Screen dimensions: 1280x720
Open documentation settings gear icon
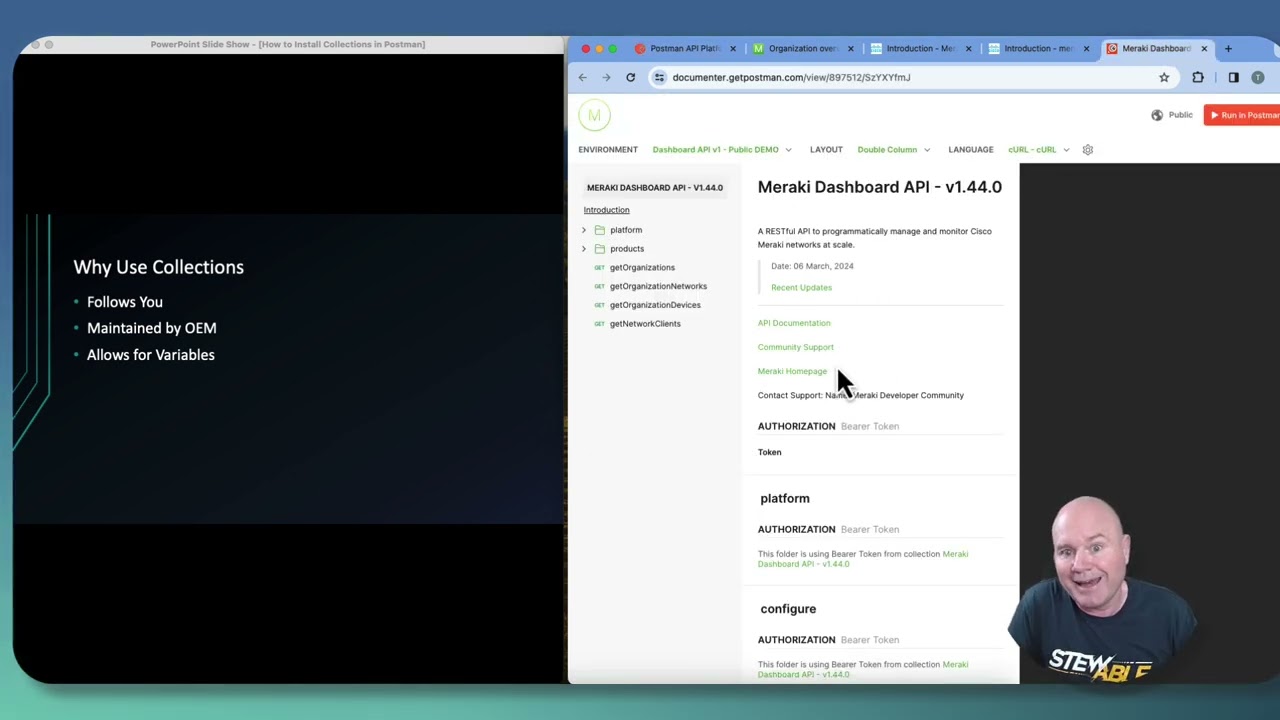[x=1088, y=150]
